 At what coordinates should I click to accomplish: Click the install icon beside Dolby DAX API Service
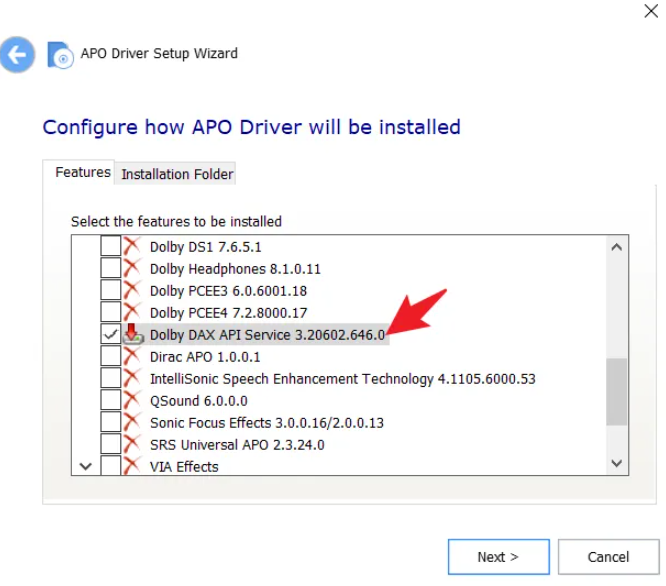pyautogui.click(x=132, y=334)
